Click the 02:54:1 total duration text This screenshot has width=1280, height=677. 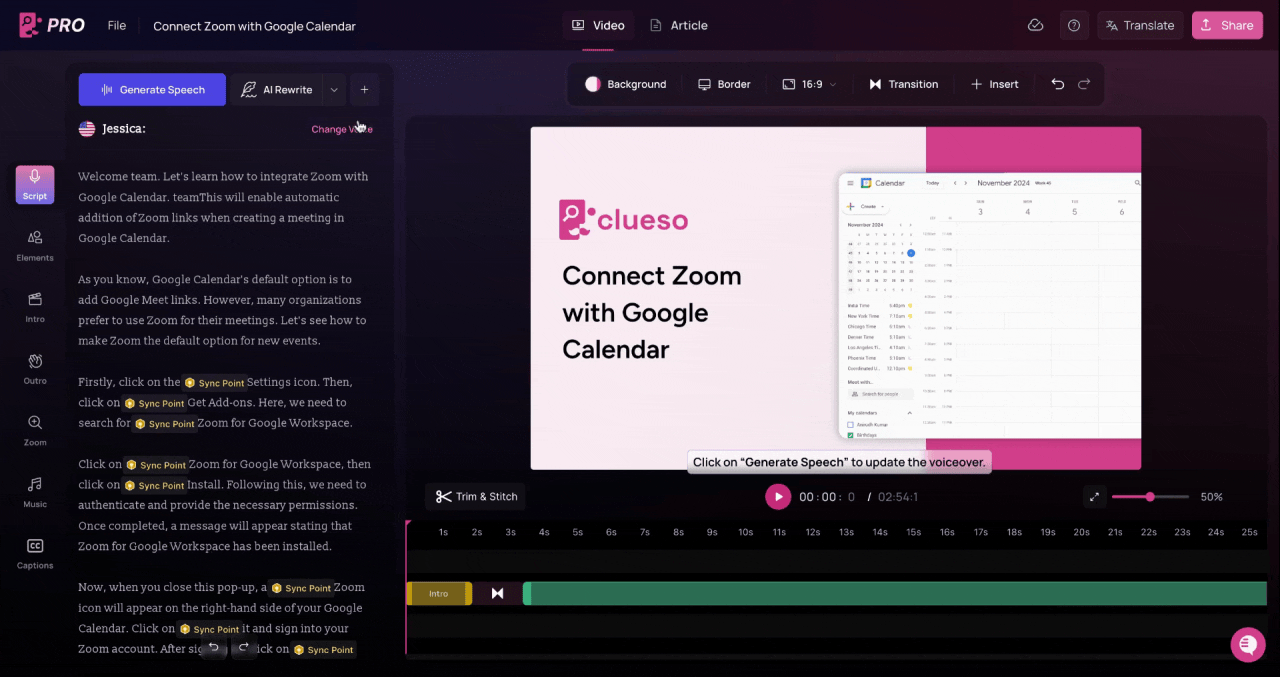pos(898,497)
